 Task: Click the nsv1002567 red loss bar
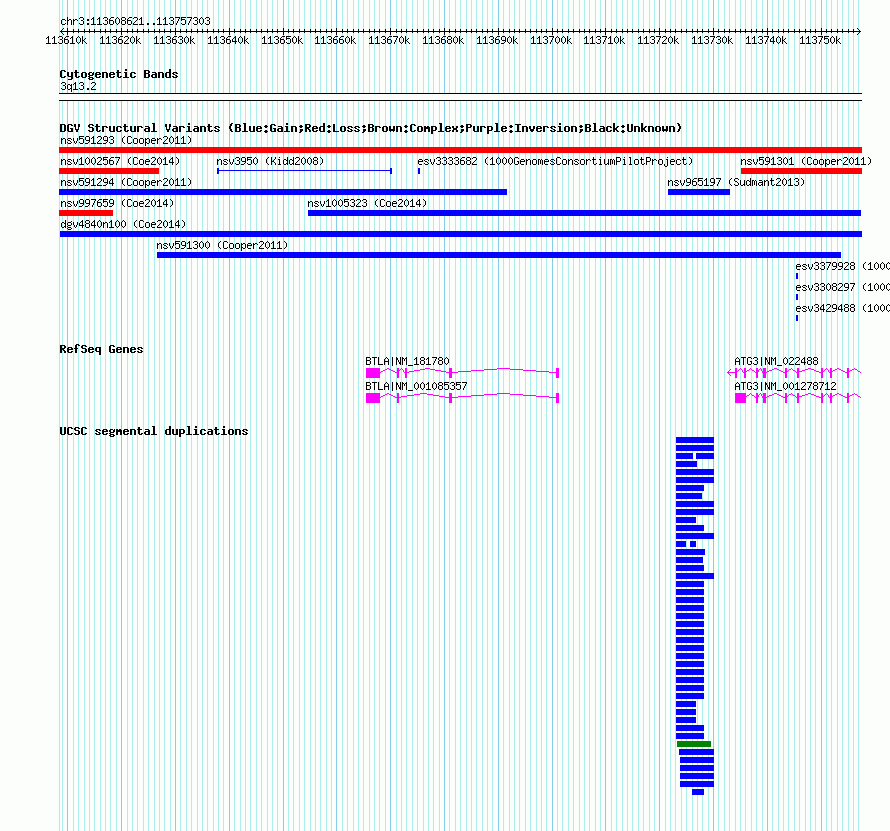tap(109, 171)
